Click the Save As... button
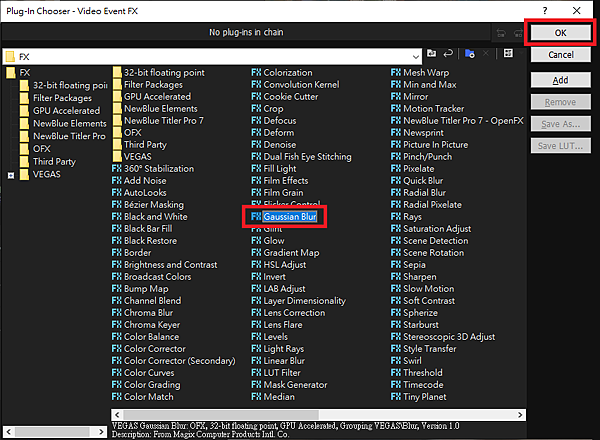The height and width of the screenshot is (440, 600). coord(561,124)
